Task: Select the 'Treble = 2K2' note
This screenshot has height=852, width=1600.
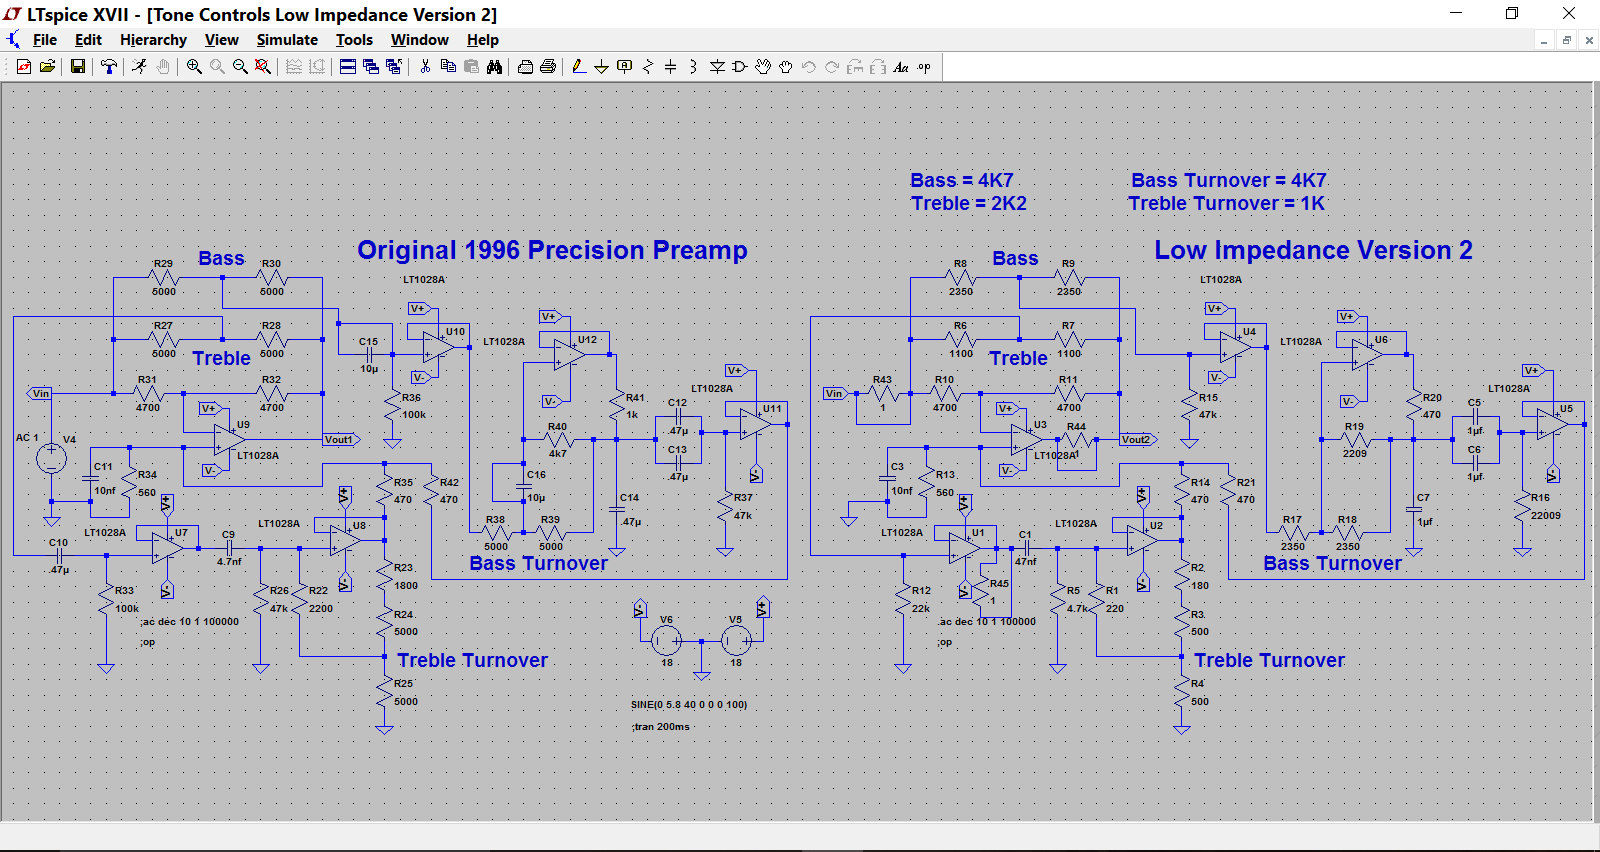Action: pos(968,203)
